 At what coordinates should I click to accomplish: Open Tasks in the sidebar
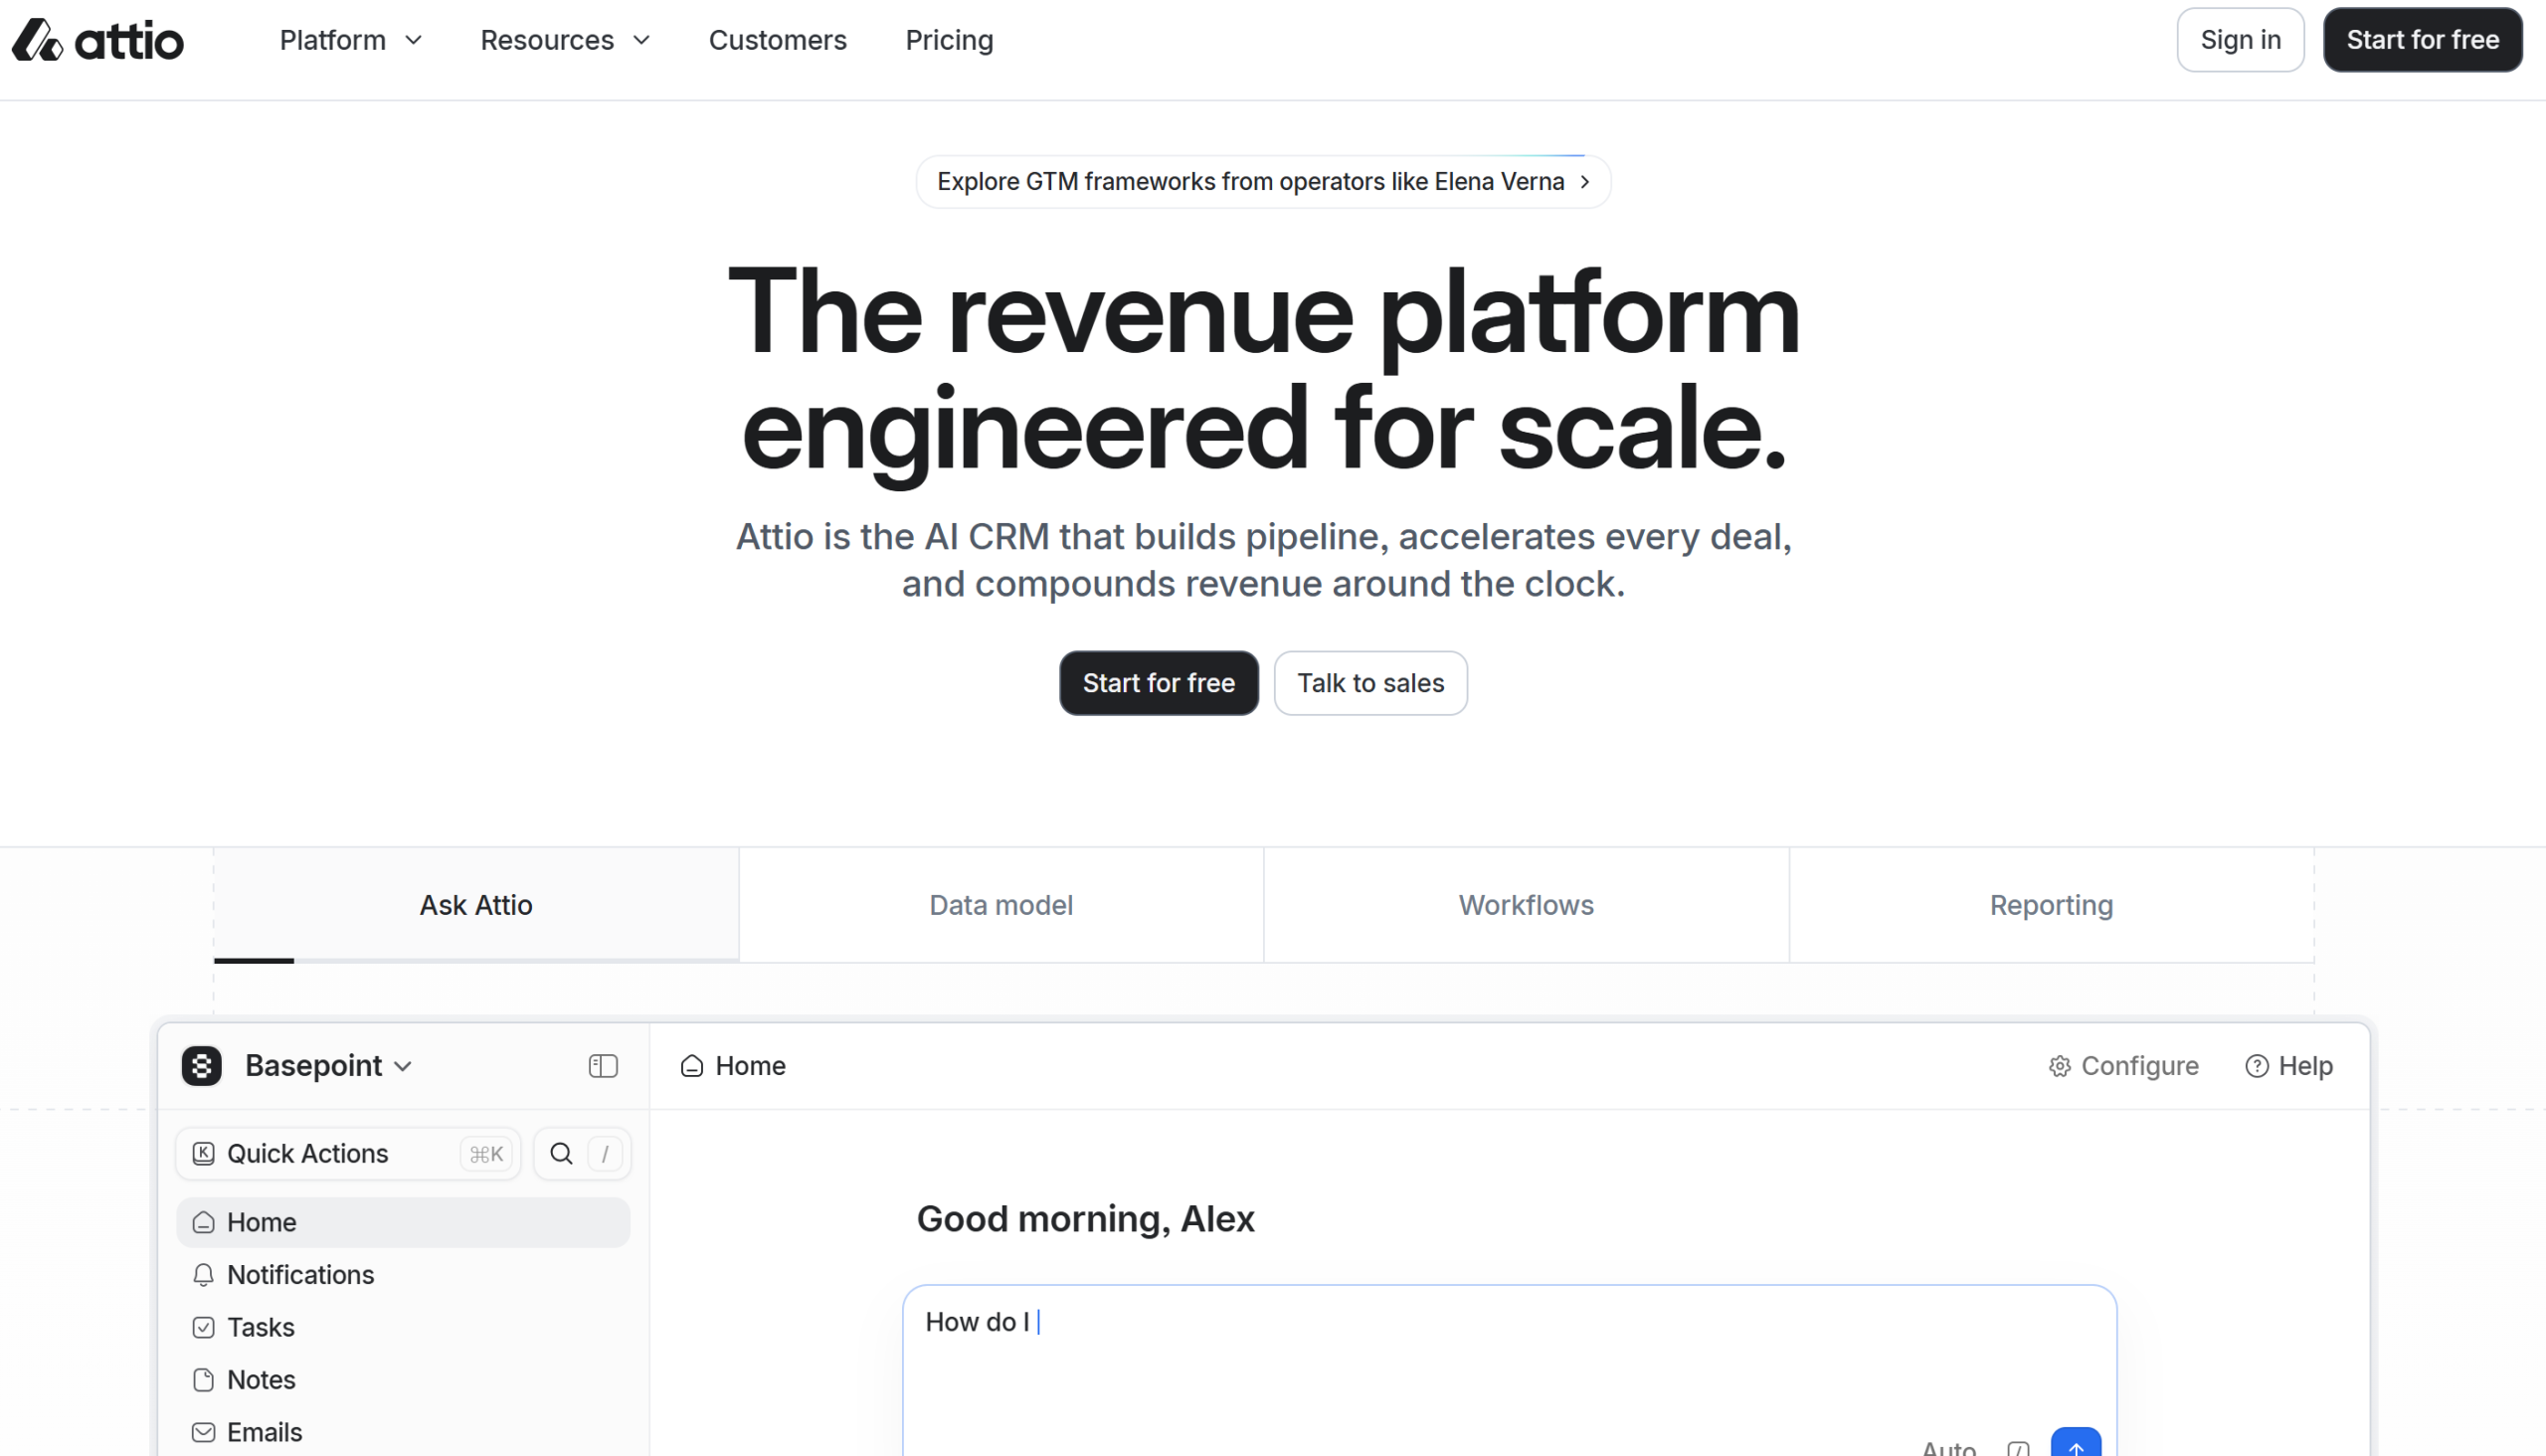(x=403, y=1327)
